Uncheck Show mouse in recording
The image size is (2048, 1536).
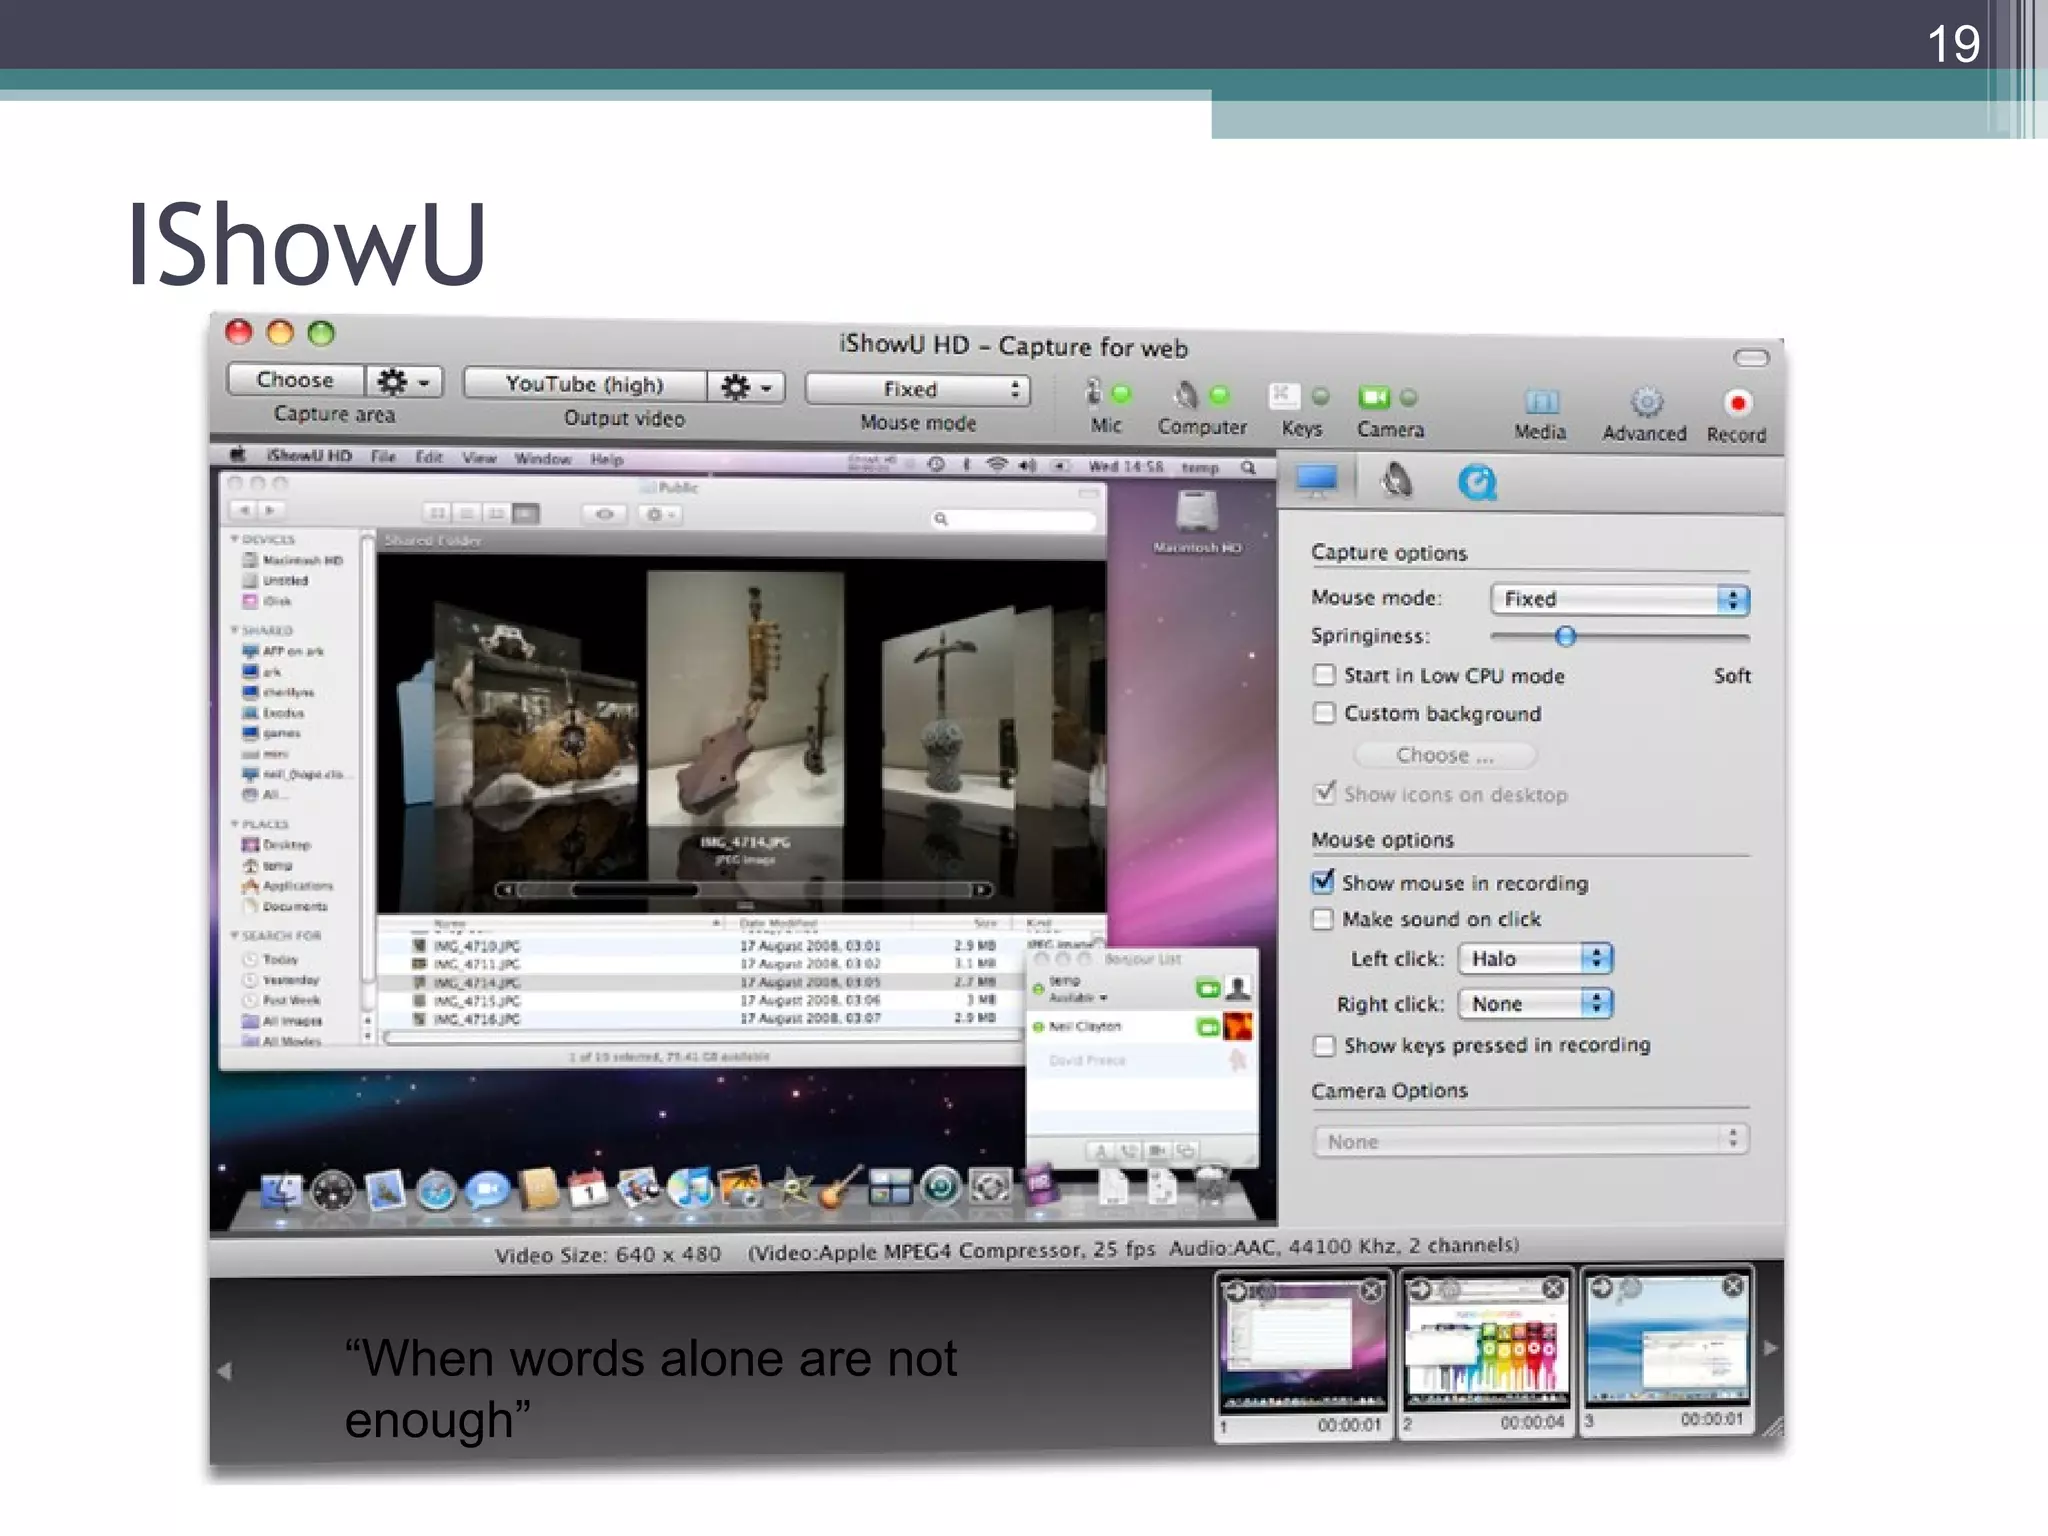click(1323, 882)
